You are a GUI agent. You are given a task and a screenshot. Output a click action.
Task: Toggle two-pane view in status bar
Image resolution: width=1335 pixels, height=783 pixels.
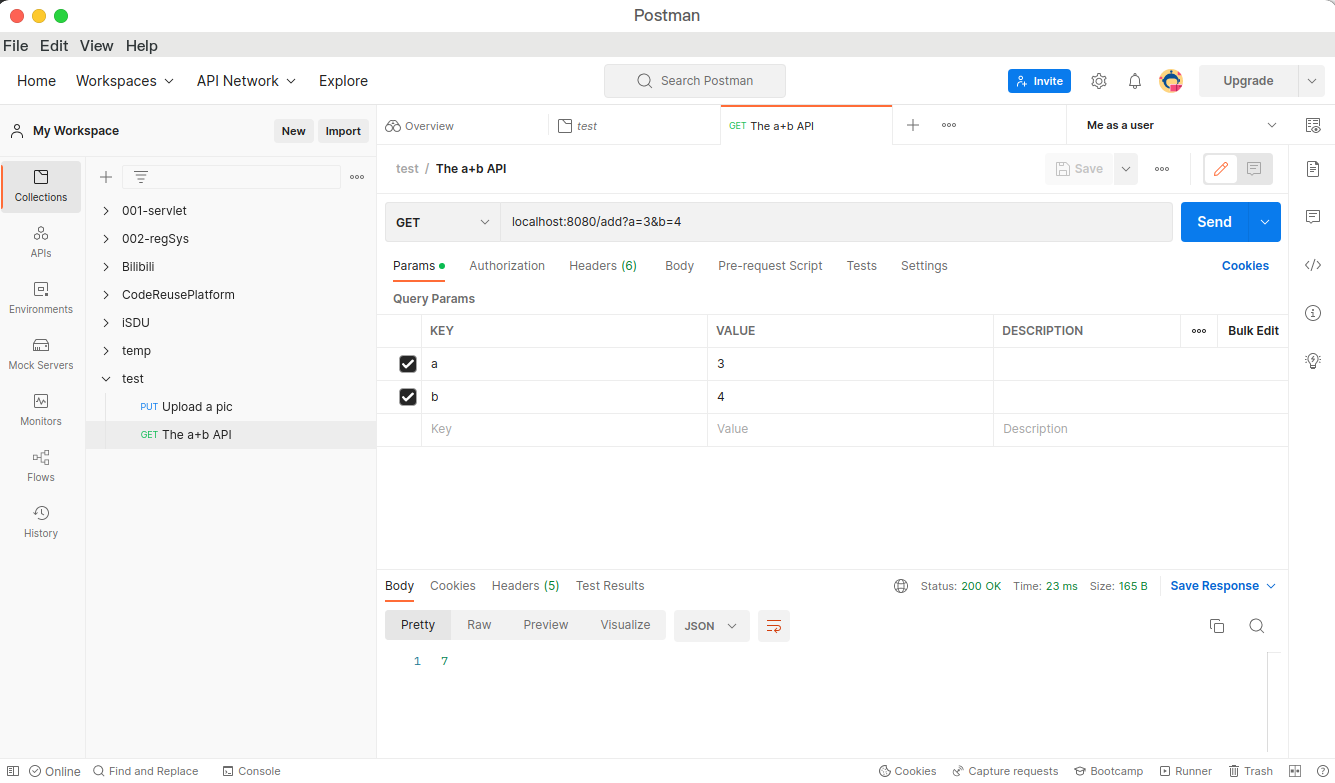[x=1295, y=771]
